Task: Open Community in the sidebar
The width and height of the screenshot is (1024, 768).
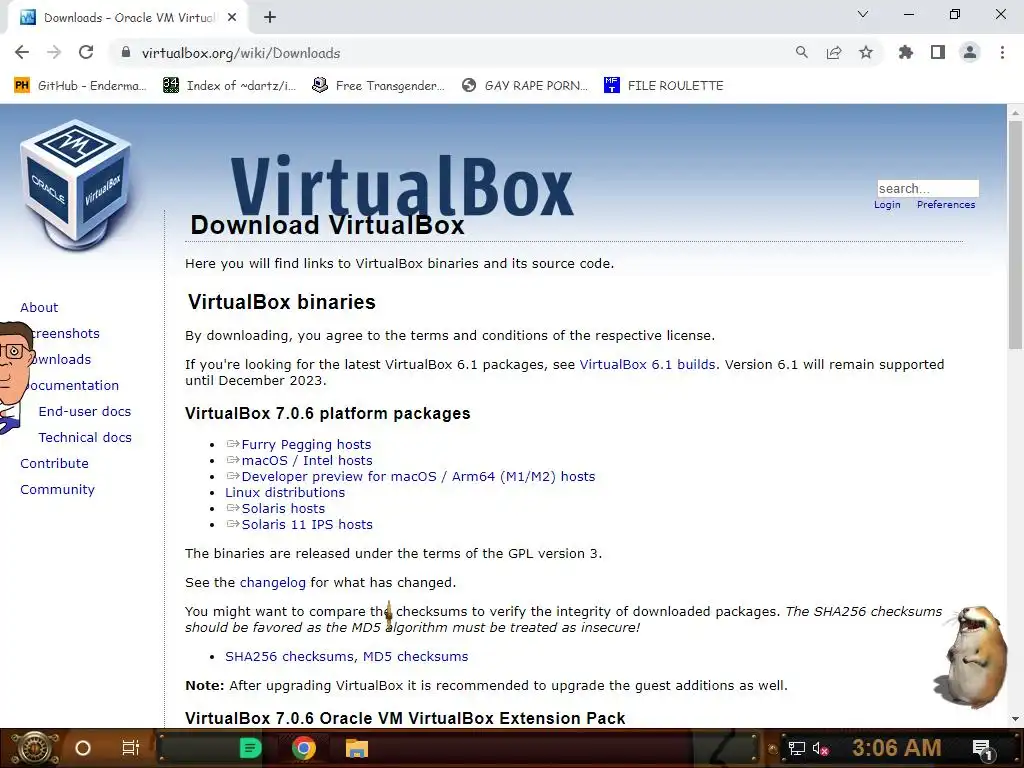Action: point(57,490)
